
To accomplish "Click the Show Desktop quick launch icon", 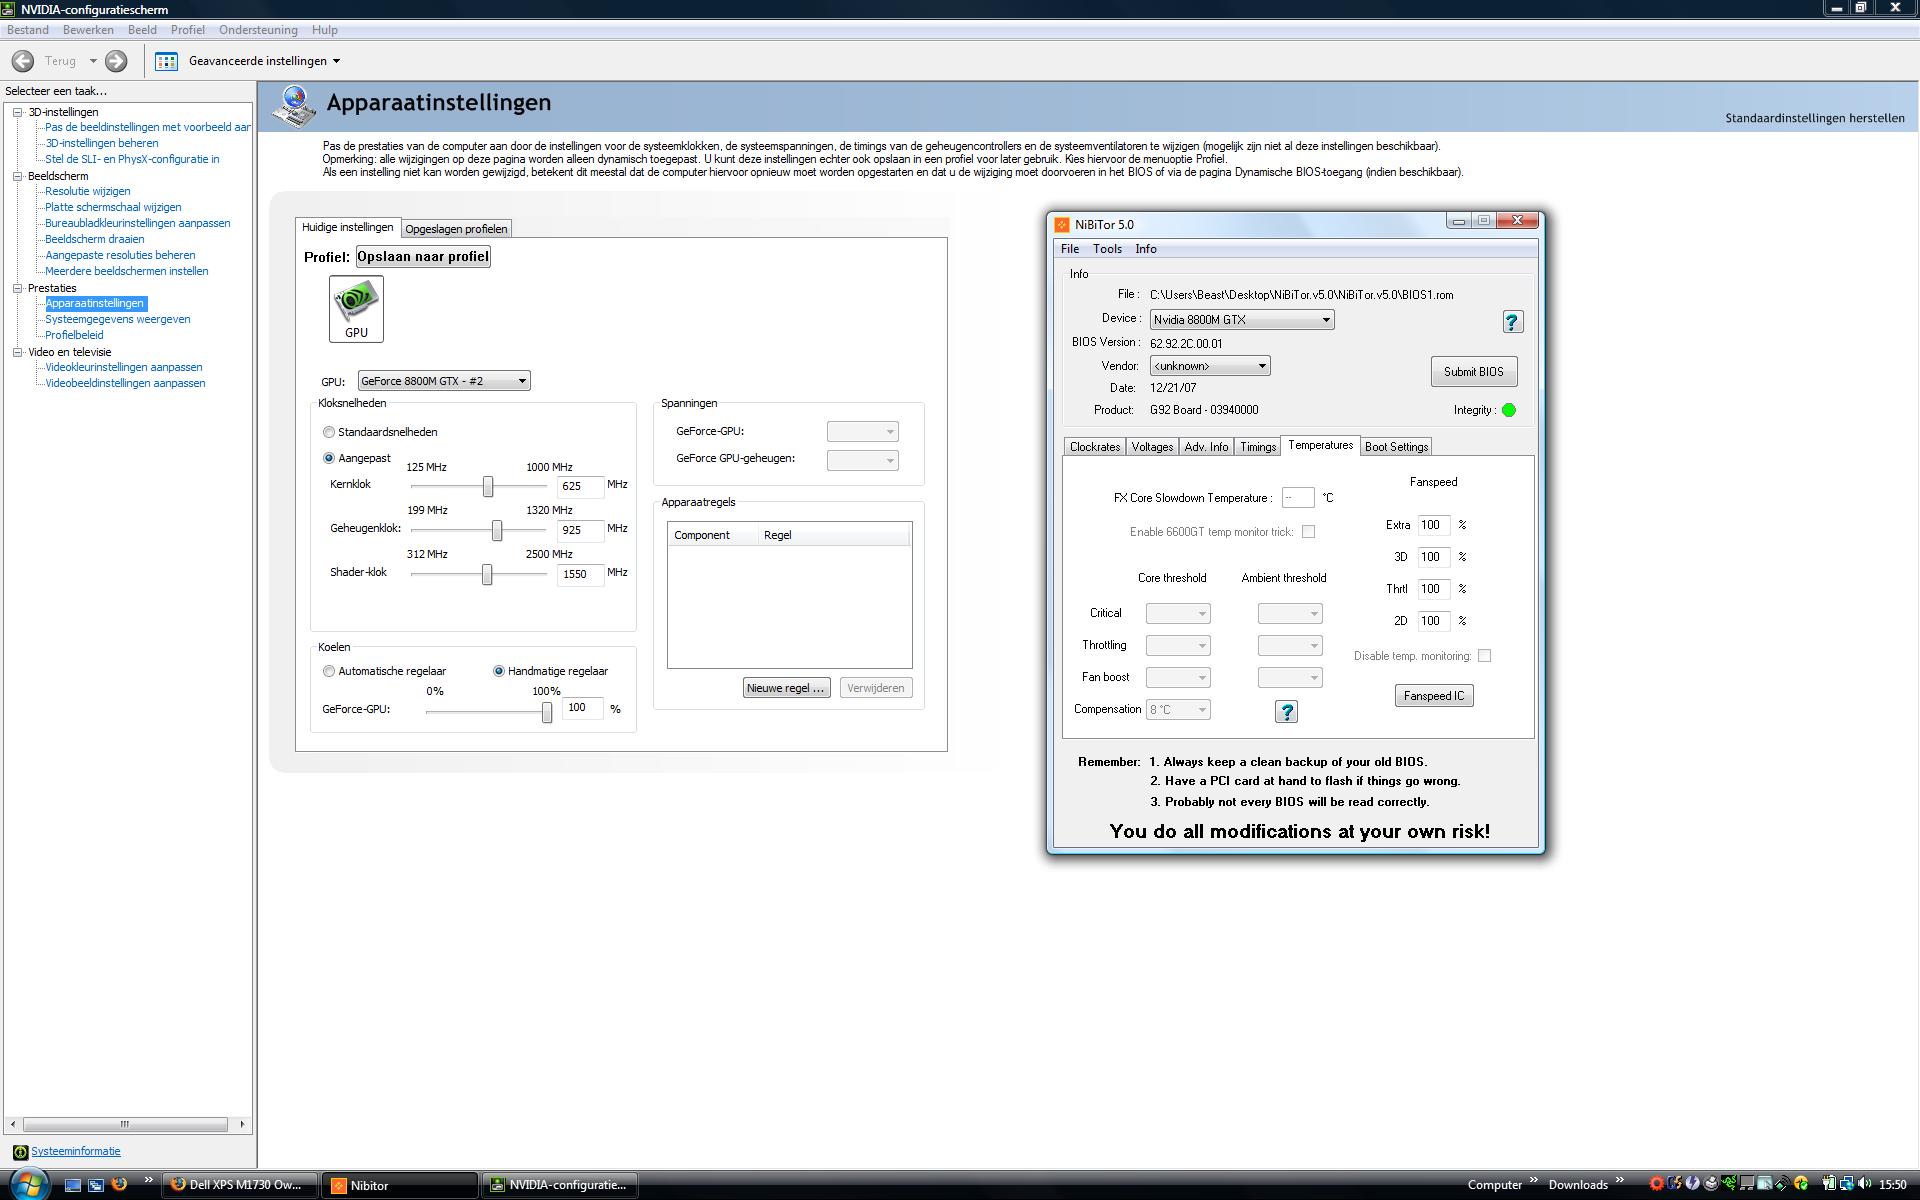I will point(72,1185).
